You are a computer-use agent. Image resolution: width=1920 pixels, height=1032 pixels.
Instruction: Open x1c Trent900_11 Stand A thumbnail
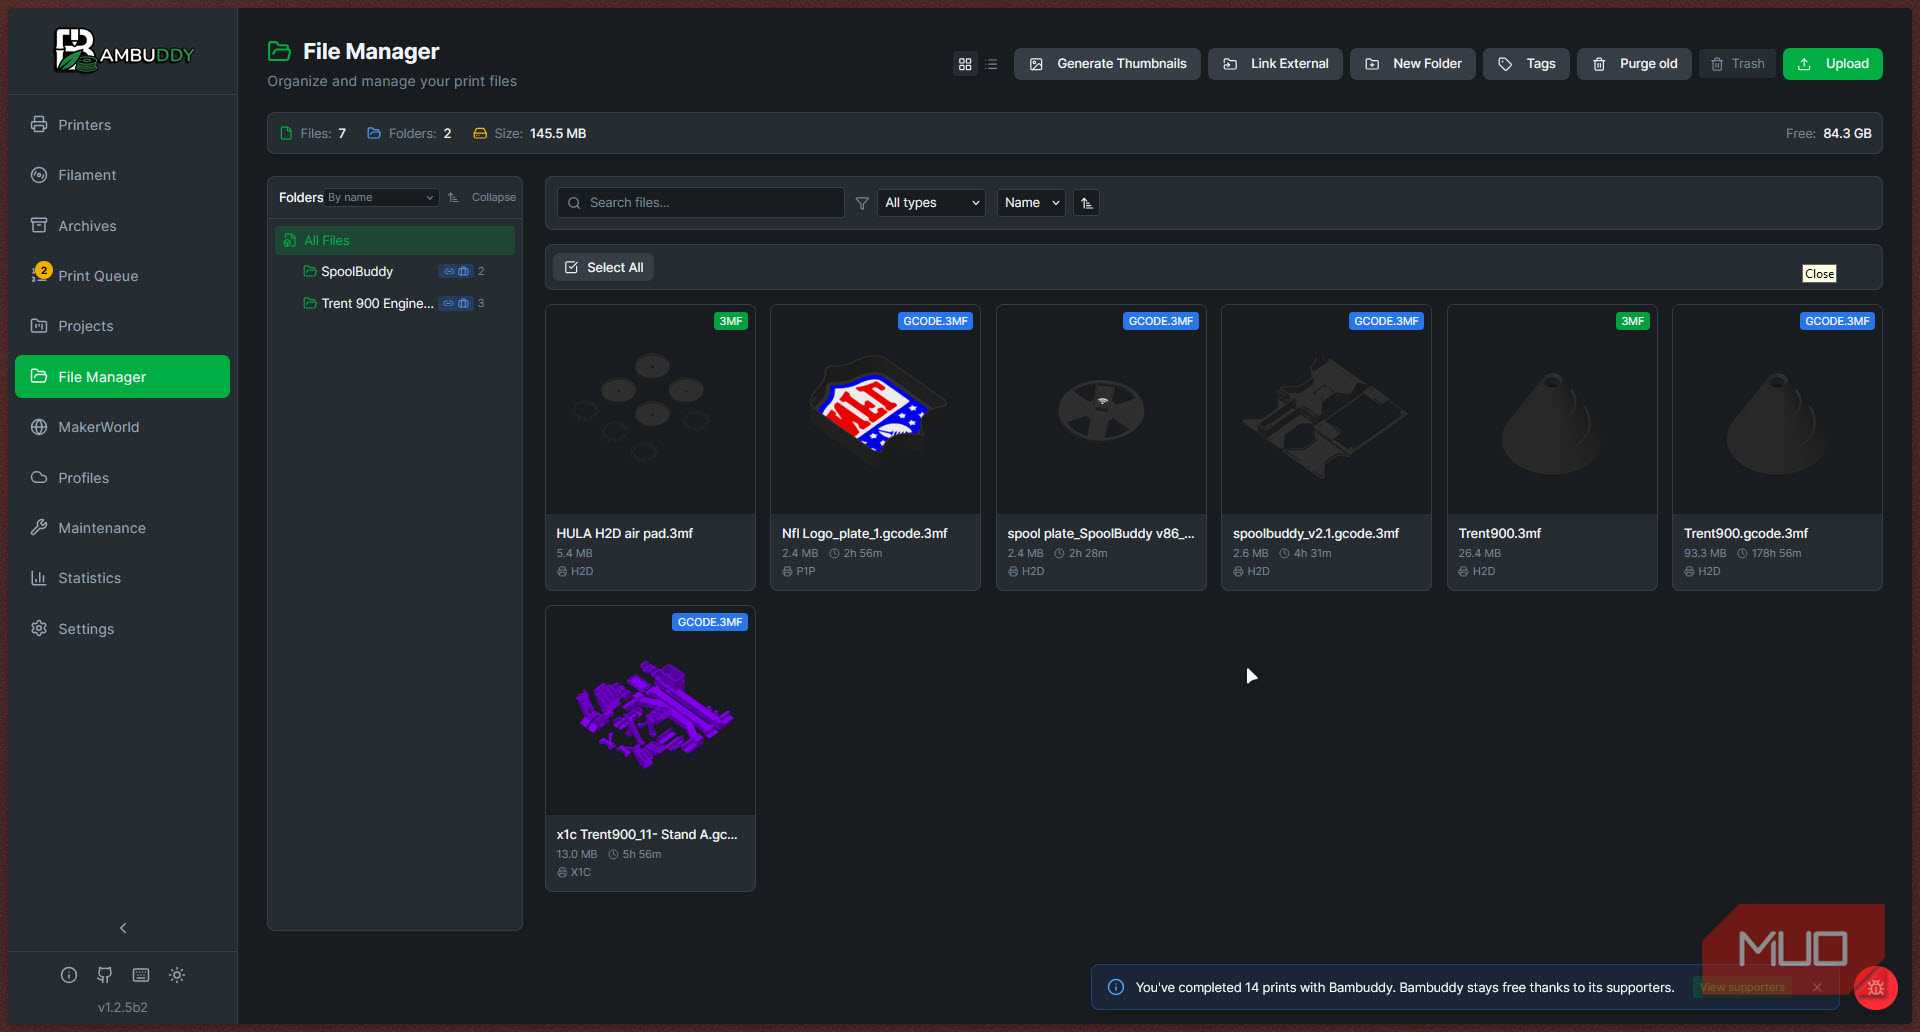pos(650,711)
